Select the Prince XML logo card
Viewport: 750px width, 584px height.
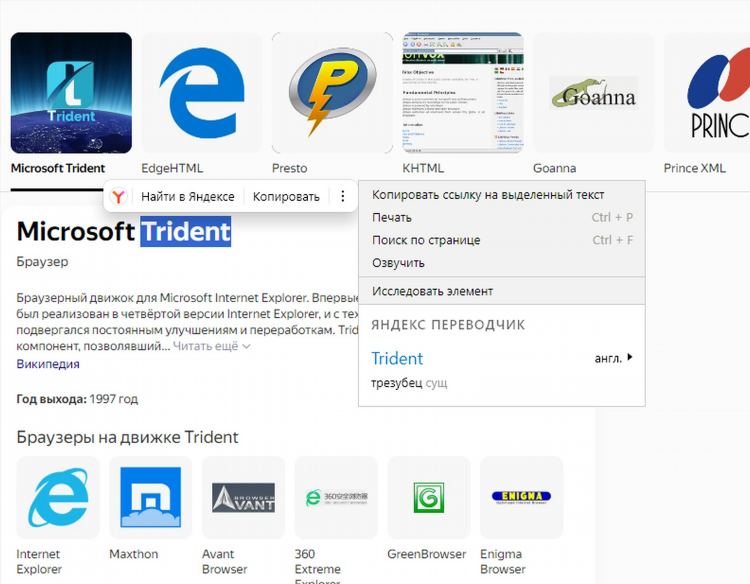pos(707,93)
